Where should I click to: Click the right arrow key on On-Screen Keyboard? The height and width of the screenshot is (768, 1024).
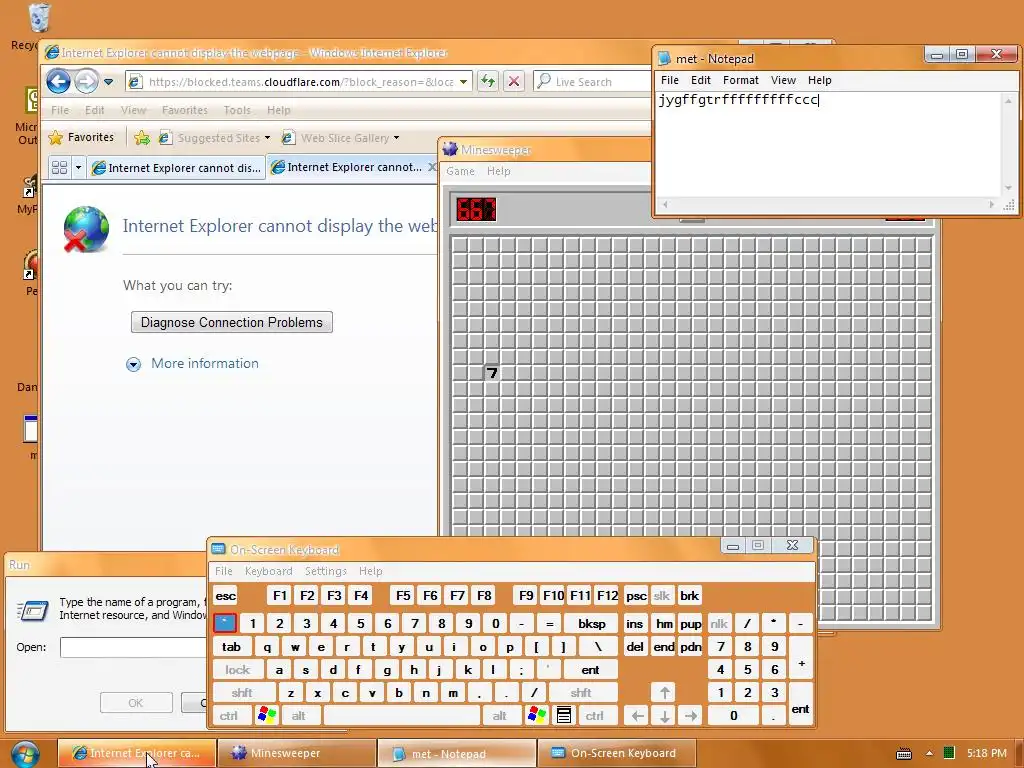pos(691,716)
